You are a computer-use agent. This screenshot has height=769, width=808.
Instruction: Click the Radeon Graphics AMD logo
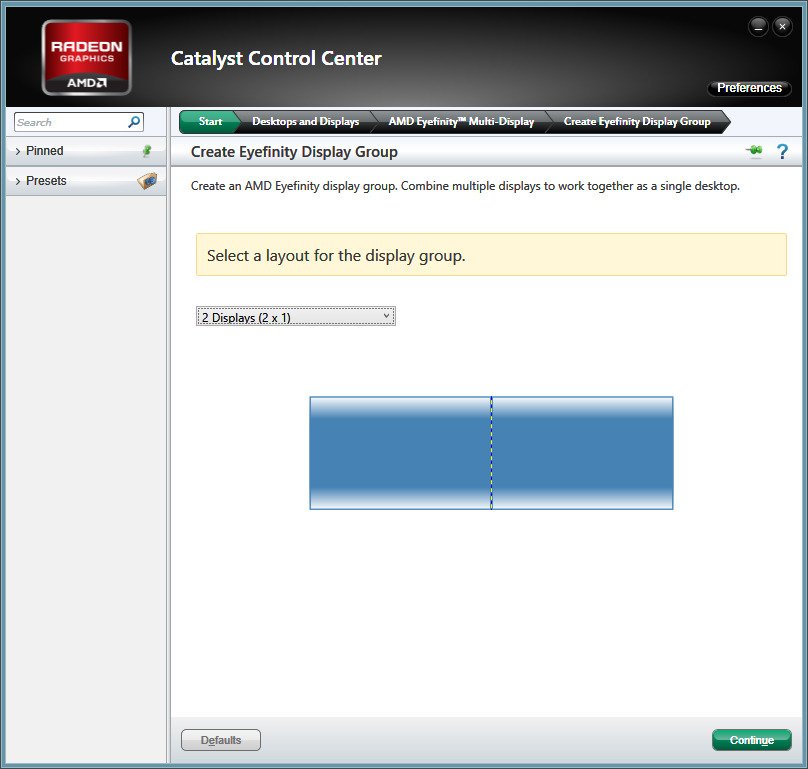click(x=86, y=57)
